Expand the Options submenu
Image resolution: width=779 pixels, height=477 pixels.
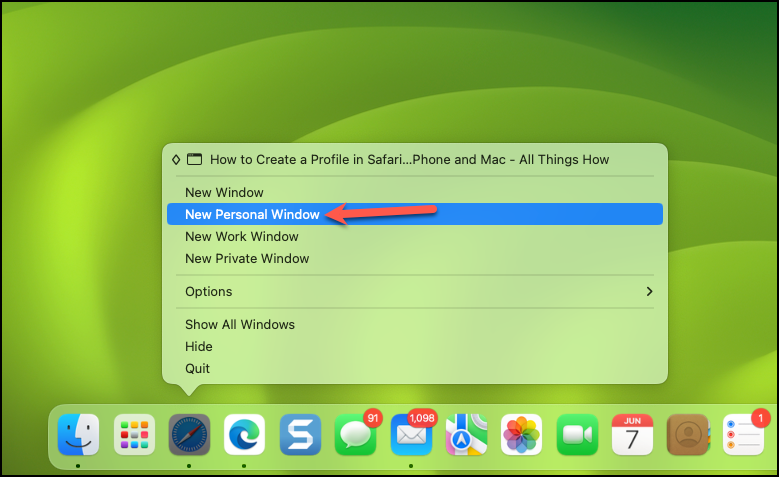(415, 291)
